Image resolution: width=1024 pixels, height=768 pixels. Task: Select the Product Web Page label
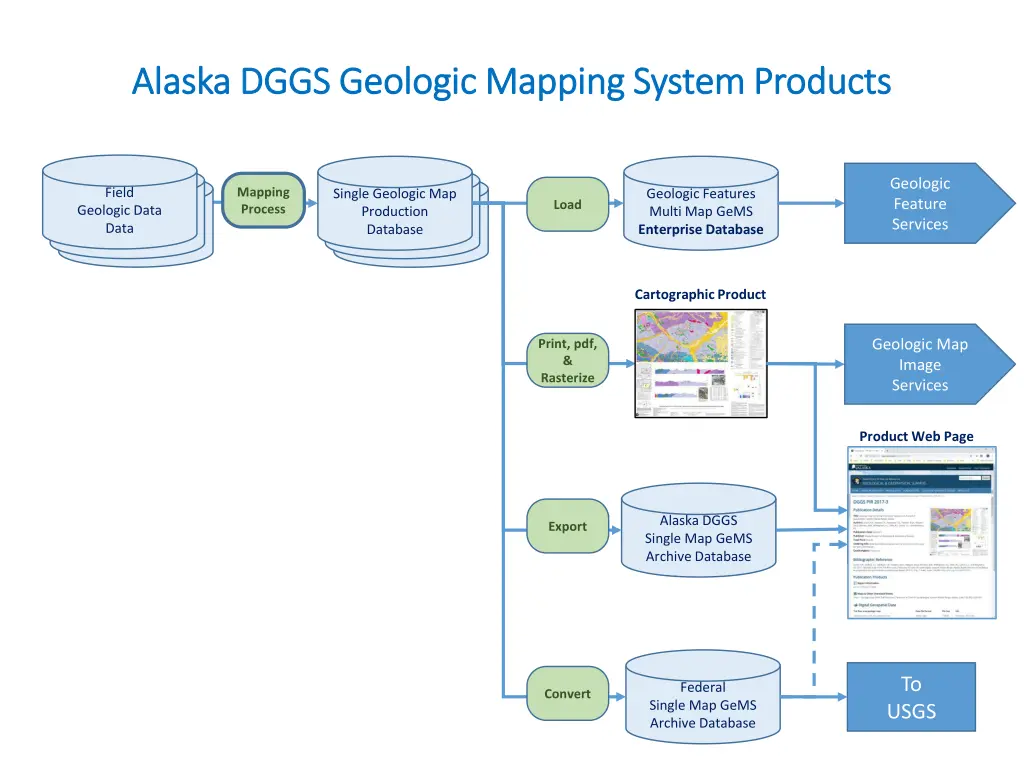(x=916, y=436)
